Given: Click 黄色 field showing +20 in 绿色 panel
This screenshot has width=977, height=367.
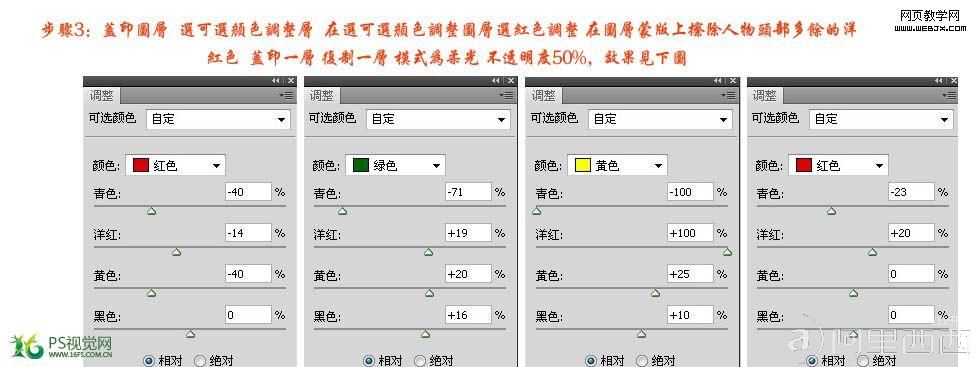Looking at the screenshot, I should click(x=469, y=274).
